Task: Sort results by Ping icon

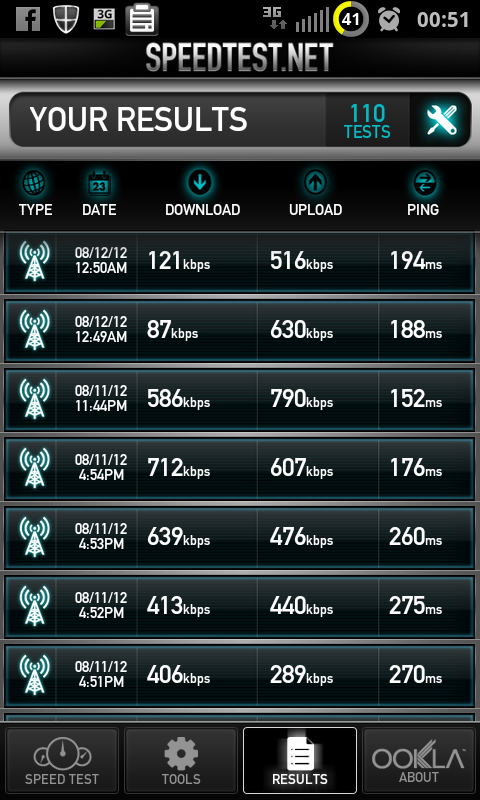Action: coord(423,183)
